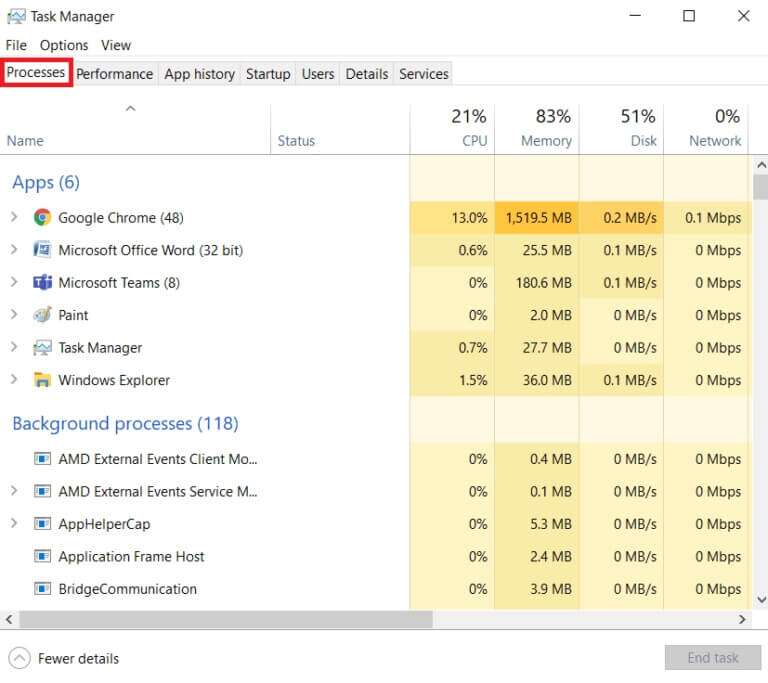The width and height of the screenshot is (768, 683).
Task: Open the Options menu
Action: pos(64,45)
